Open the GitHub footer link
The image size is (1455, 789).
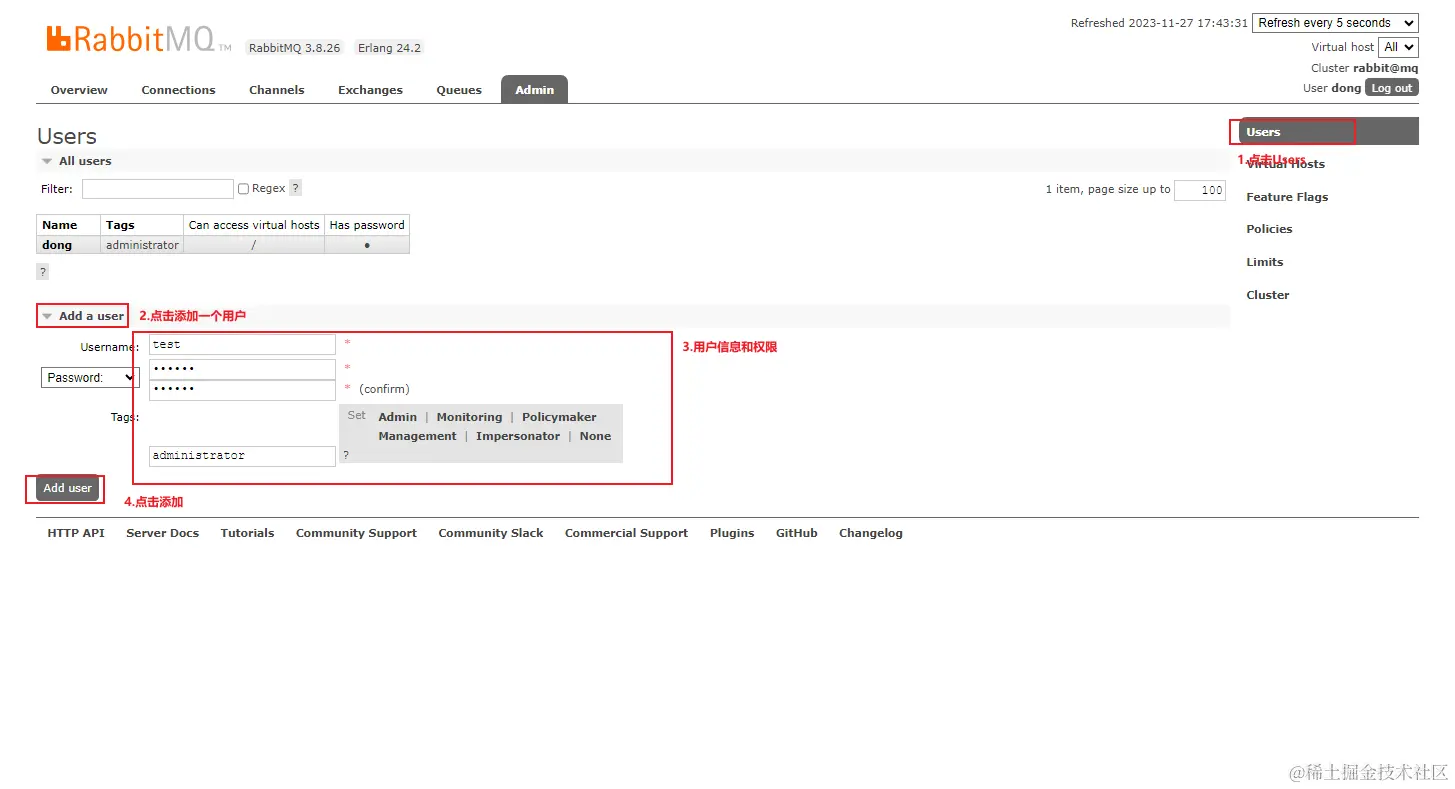(x=796, y=533)
